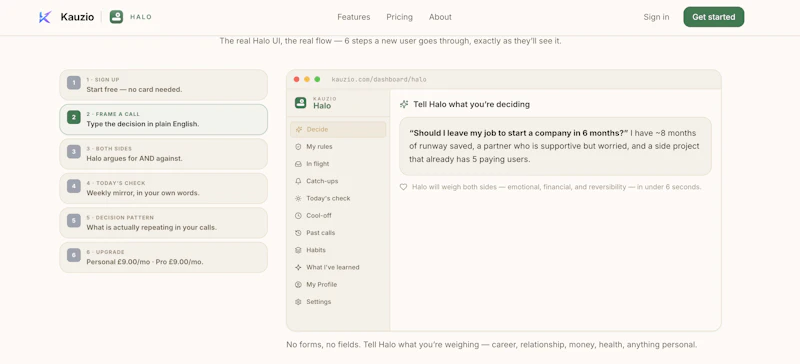Click the sun icon for Today's check
800x364 pixels.
298,199
